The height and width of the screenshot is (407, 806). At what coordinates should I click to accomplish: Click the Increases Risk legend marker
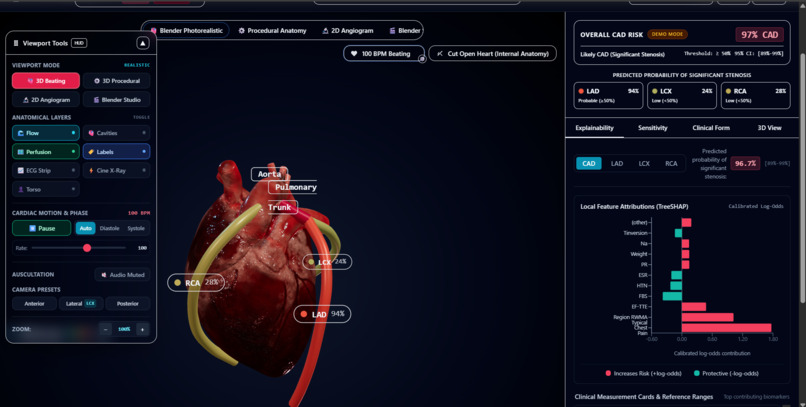click(608, 374)
